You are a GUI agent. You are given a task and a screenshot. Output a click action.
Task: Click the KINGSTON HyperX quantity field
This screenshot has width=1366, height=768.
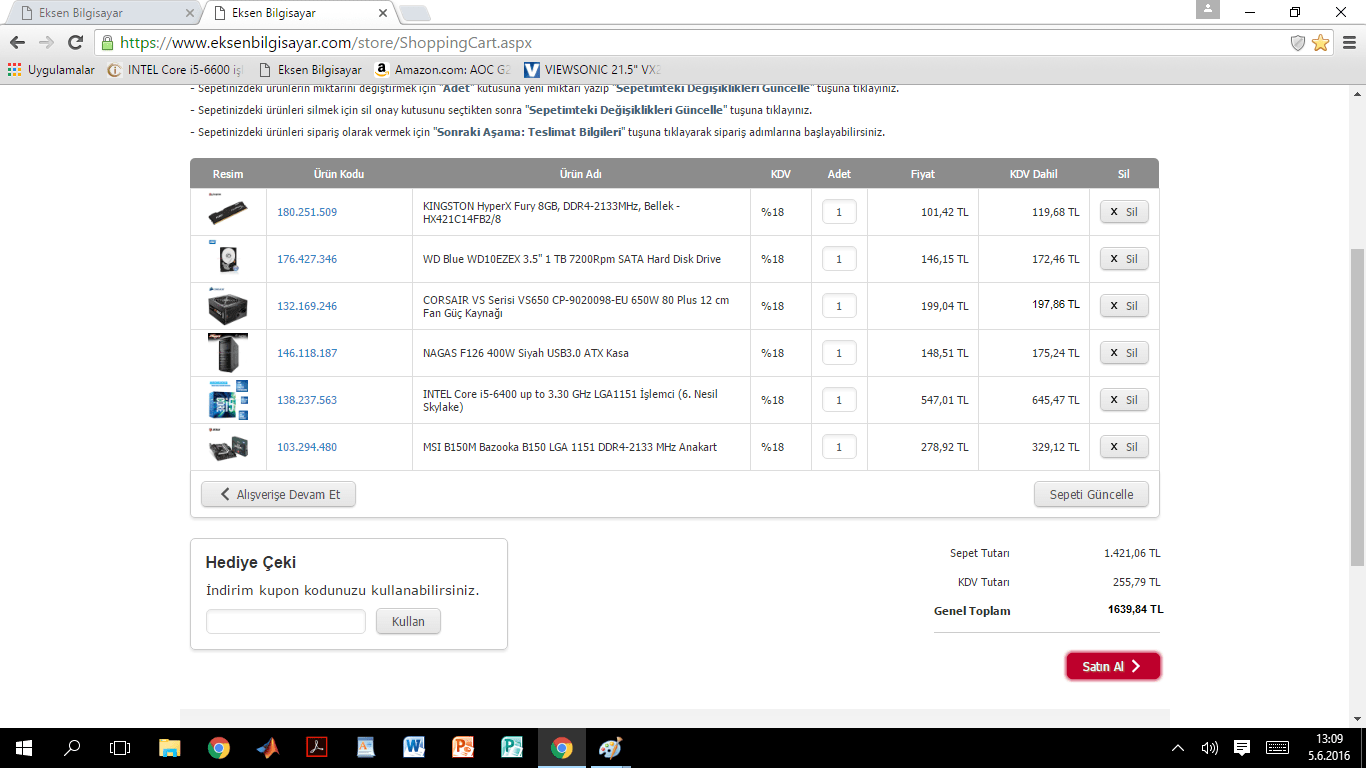839,212
